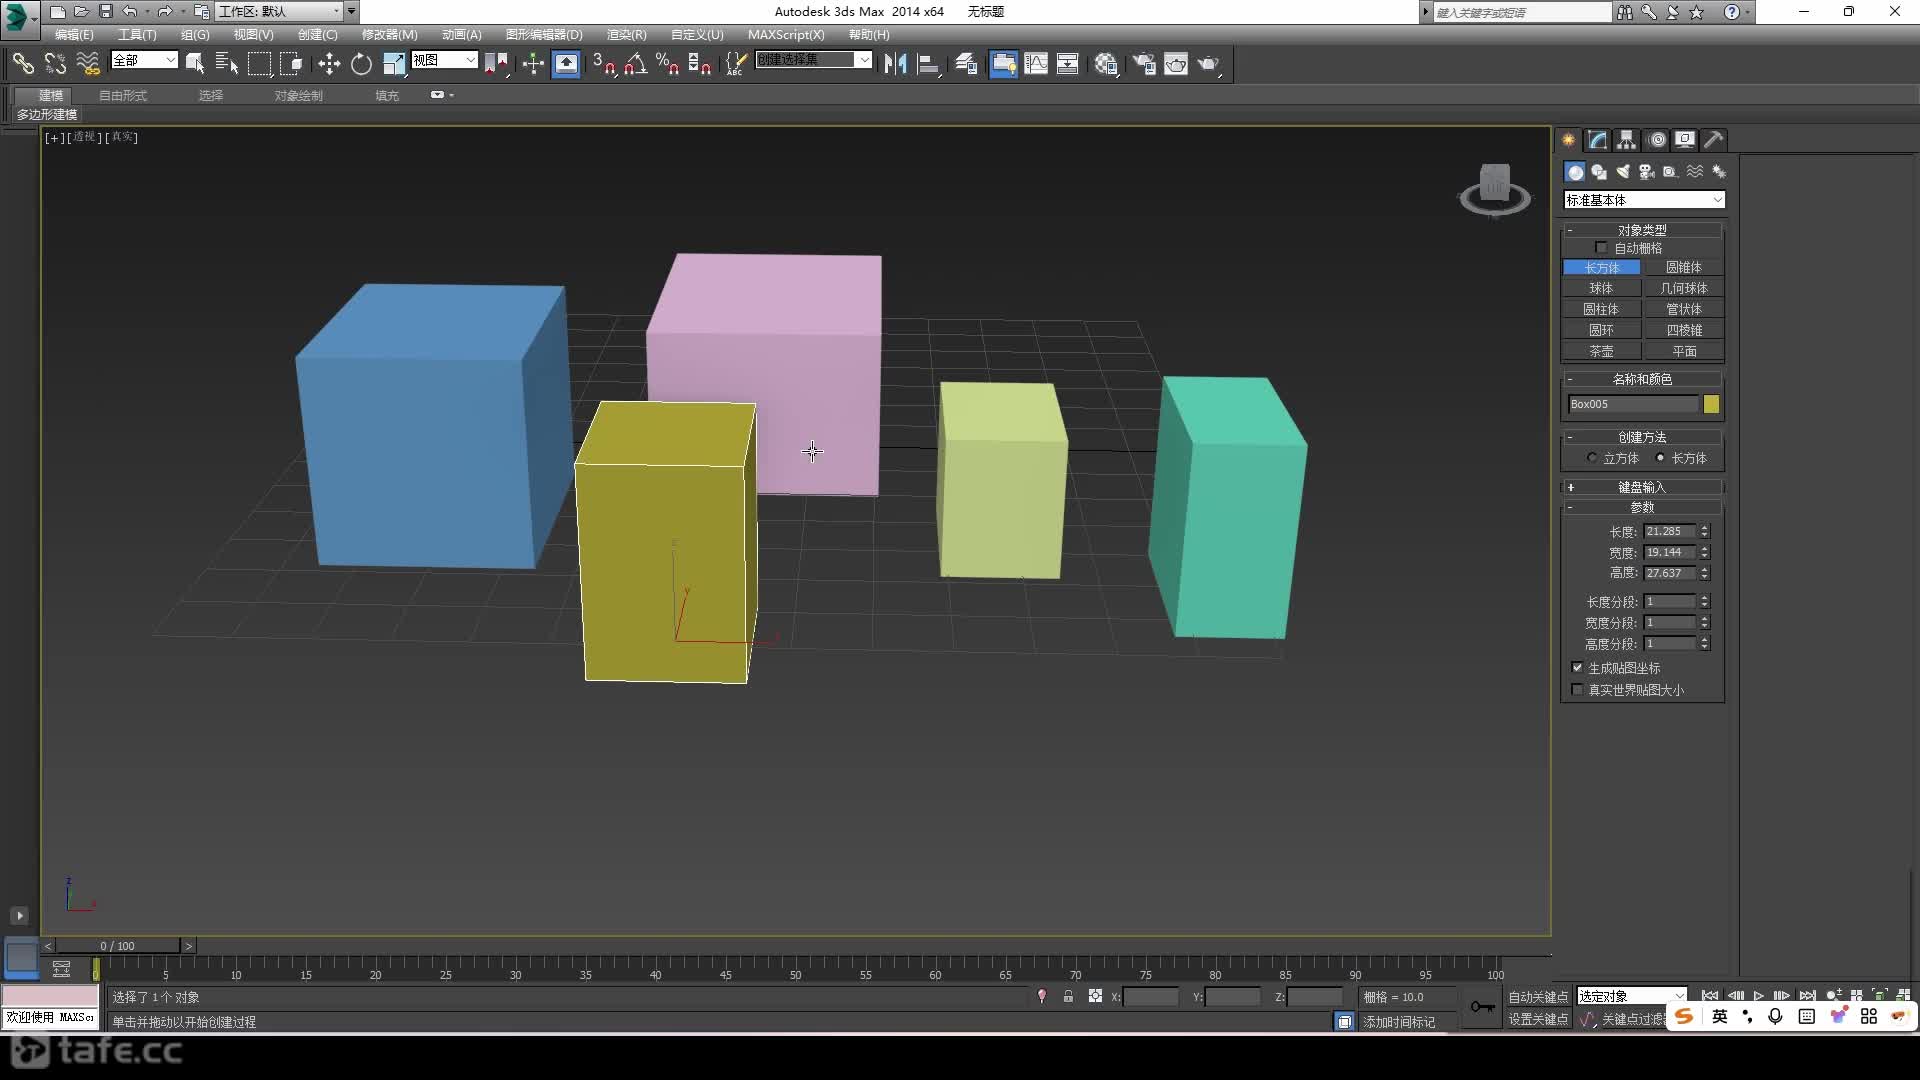The width and height of the screenshot is (1920, 1080).
Task: Open the 修改器(M) menu
Action: [x=389, y=34]
